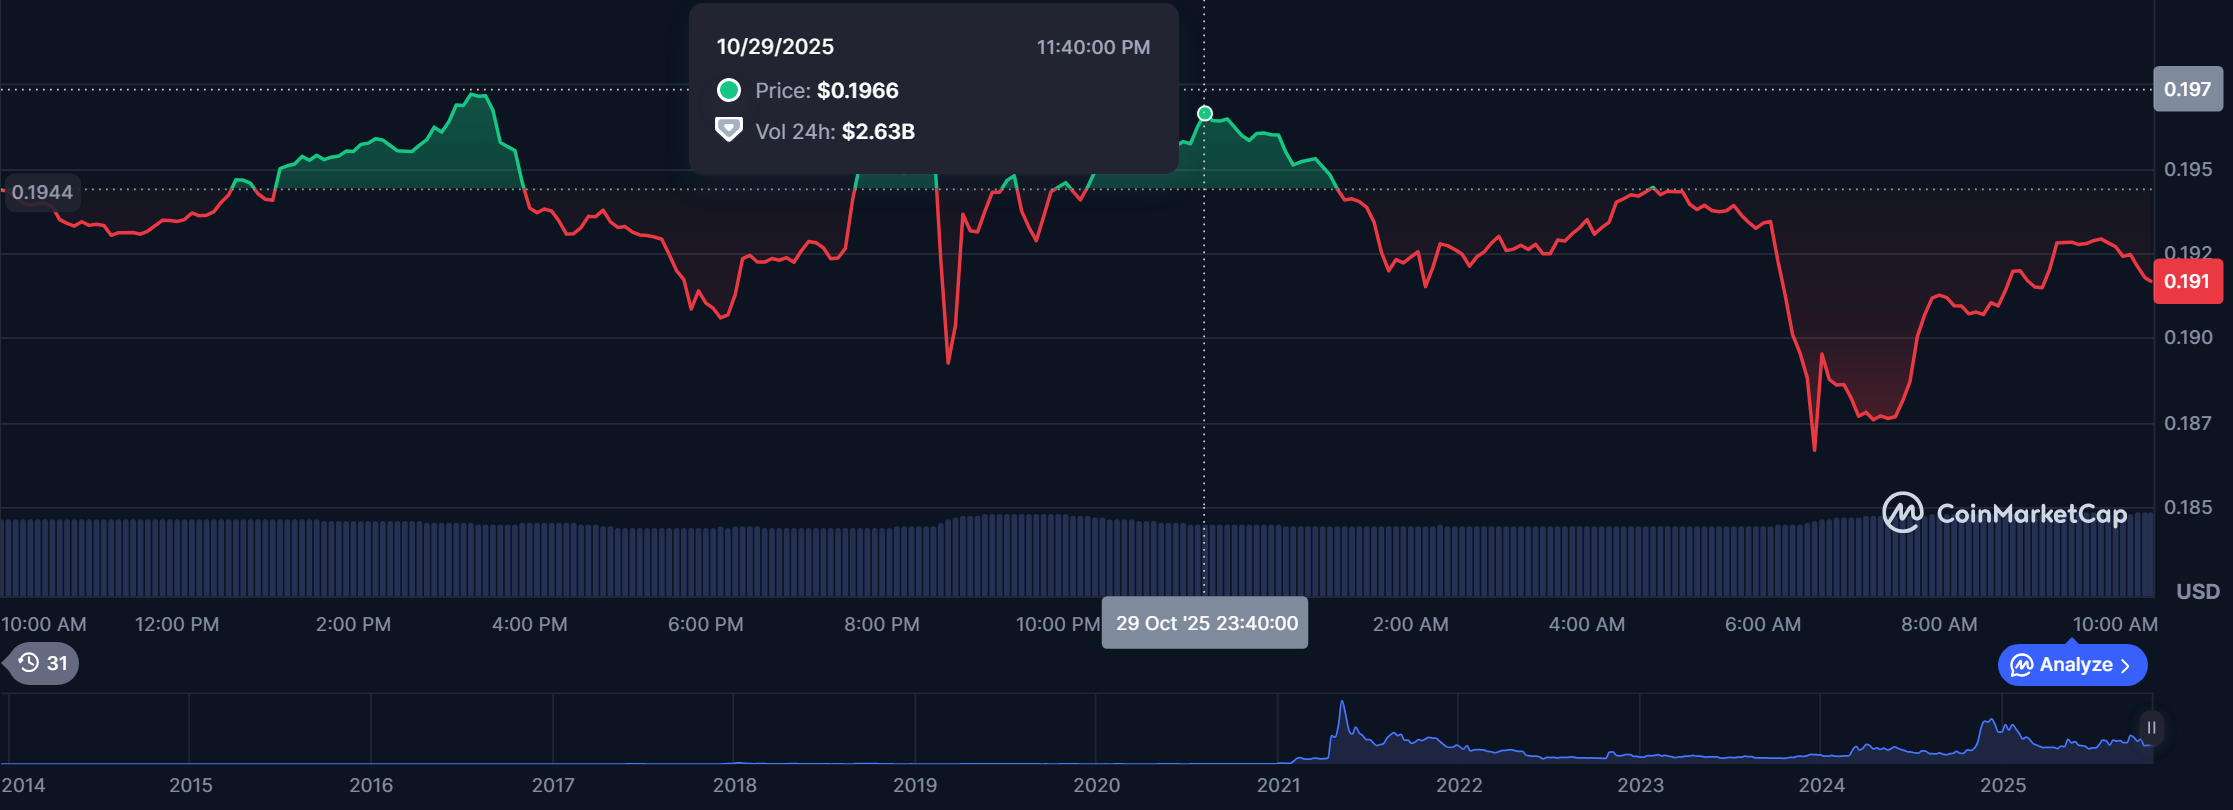Click the USD currency label
Image resolution: width=2233 pixels, height=810 pixels.
coord(2197,591)
